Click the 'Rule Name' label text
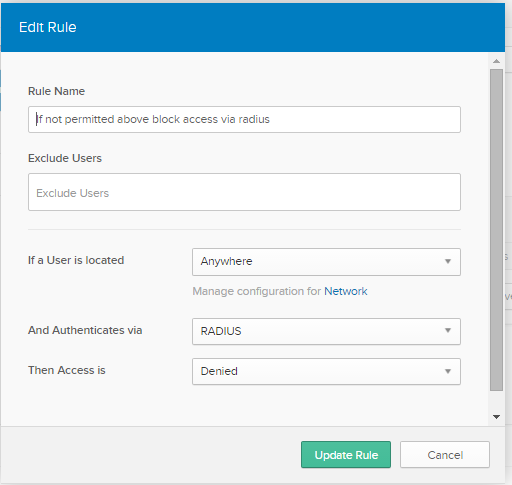This screenshot has height=485, width=512. pos(56,91)
